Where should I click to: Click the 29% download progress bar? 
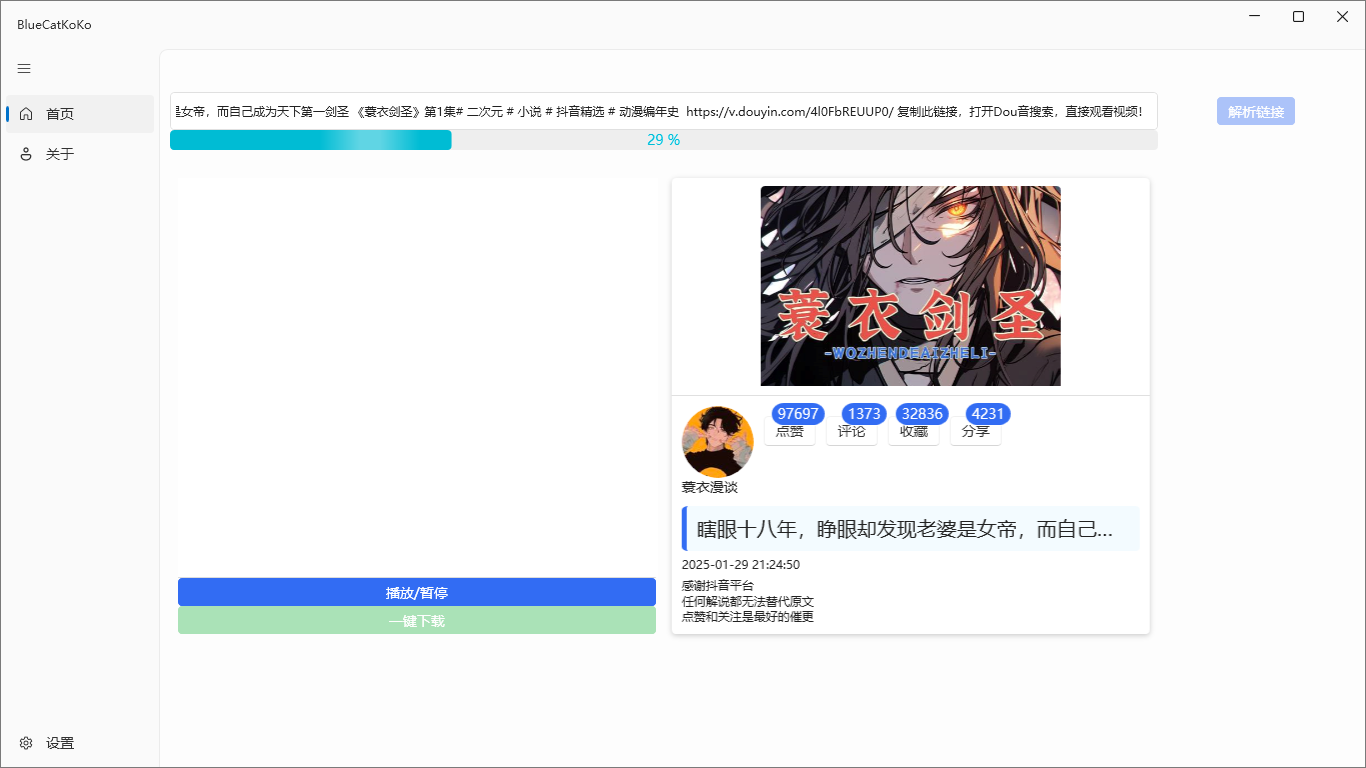(x=664, y=140)
